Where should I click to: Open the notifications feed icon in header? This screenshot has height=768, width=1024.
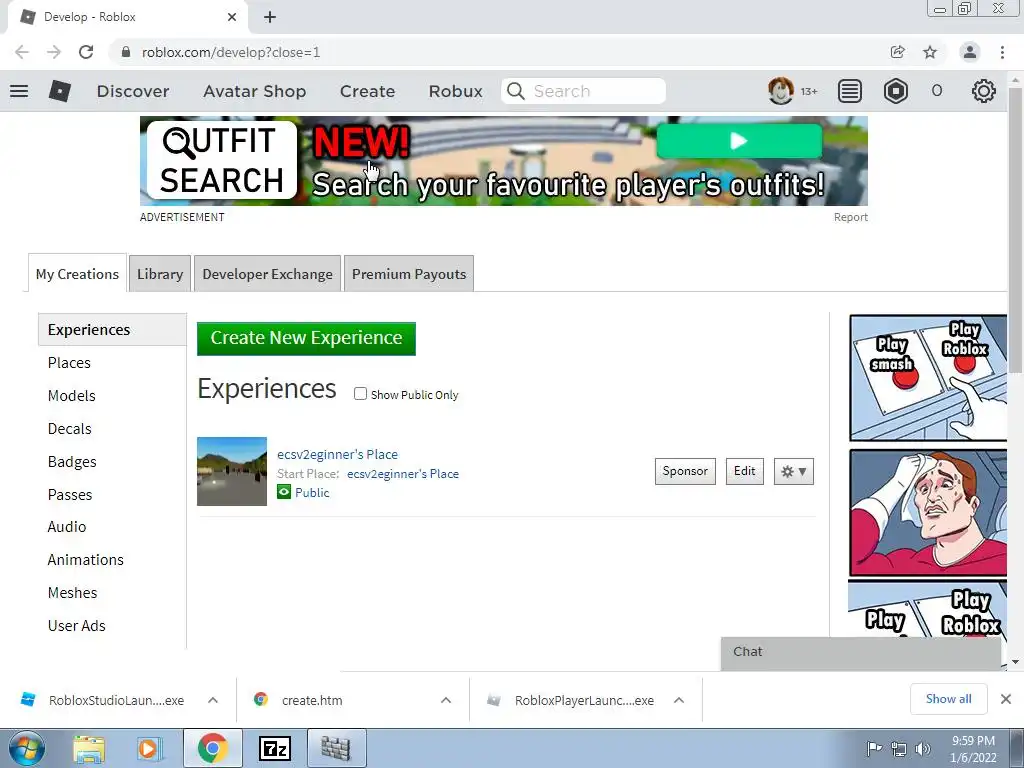pos(850,91)
